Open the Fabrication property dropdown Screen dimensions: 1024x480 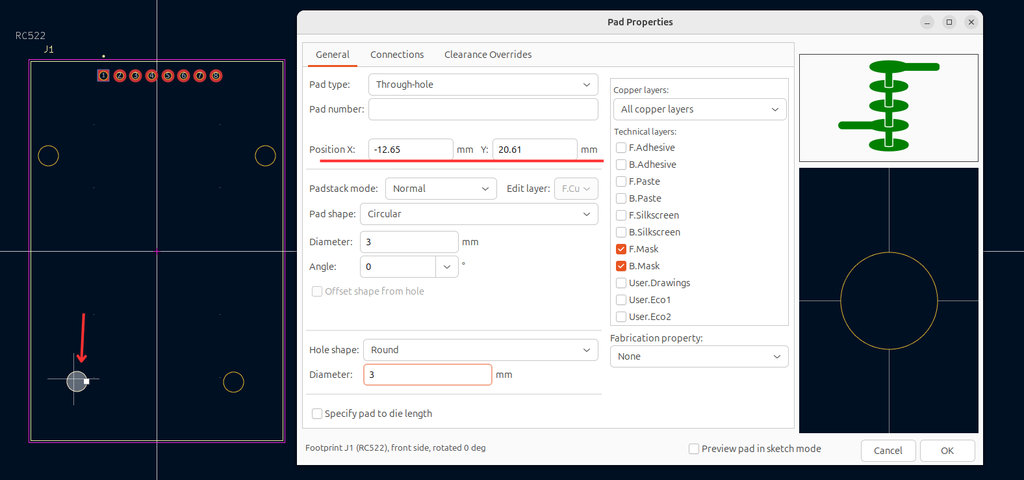click(698, 356)
